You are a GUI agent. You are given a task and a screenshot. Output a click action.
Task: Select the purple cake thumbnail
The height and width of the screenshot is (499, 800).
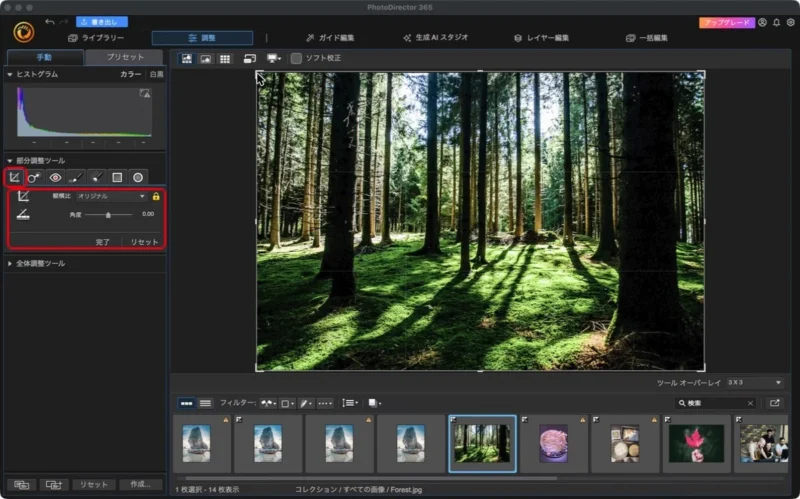[554, 443]
